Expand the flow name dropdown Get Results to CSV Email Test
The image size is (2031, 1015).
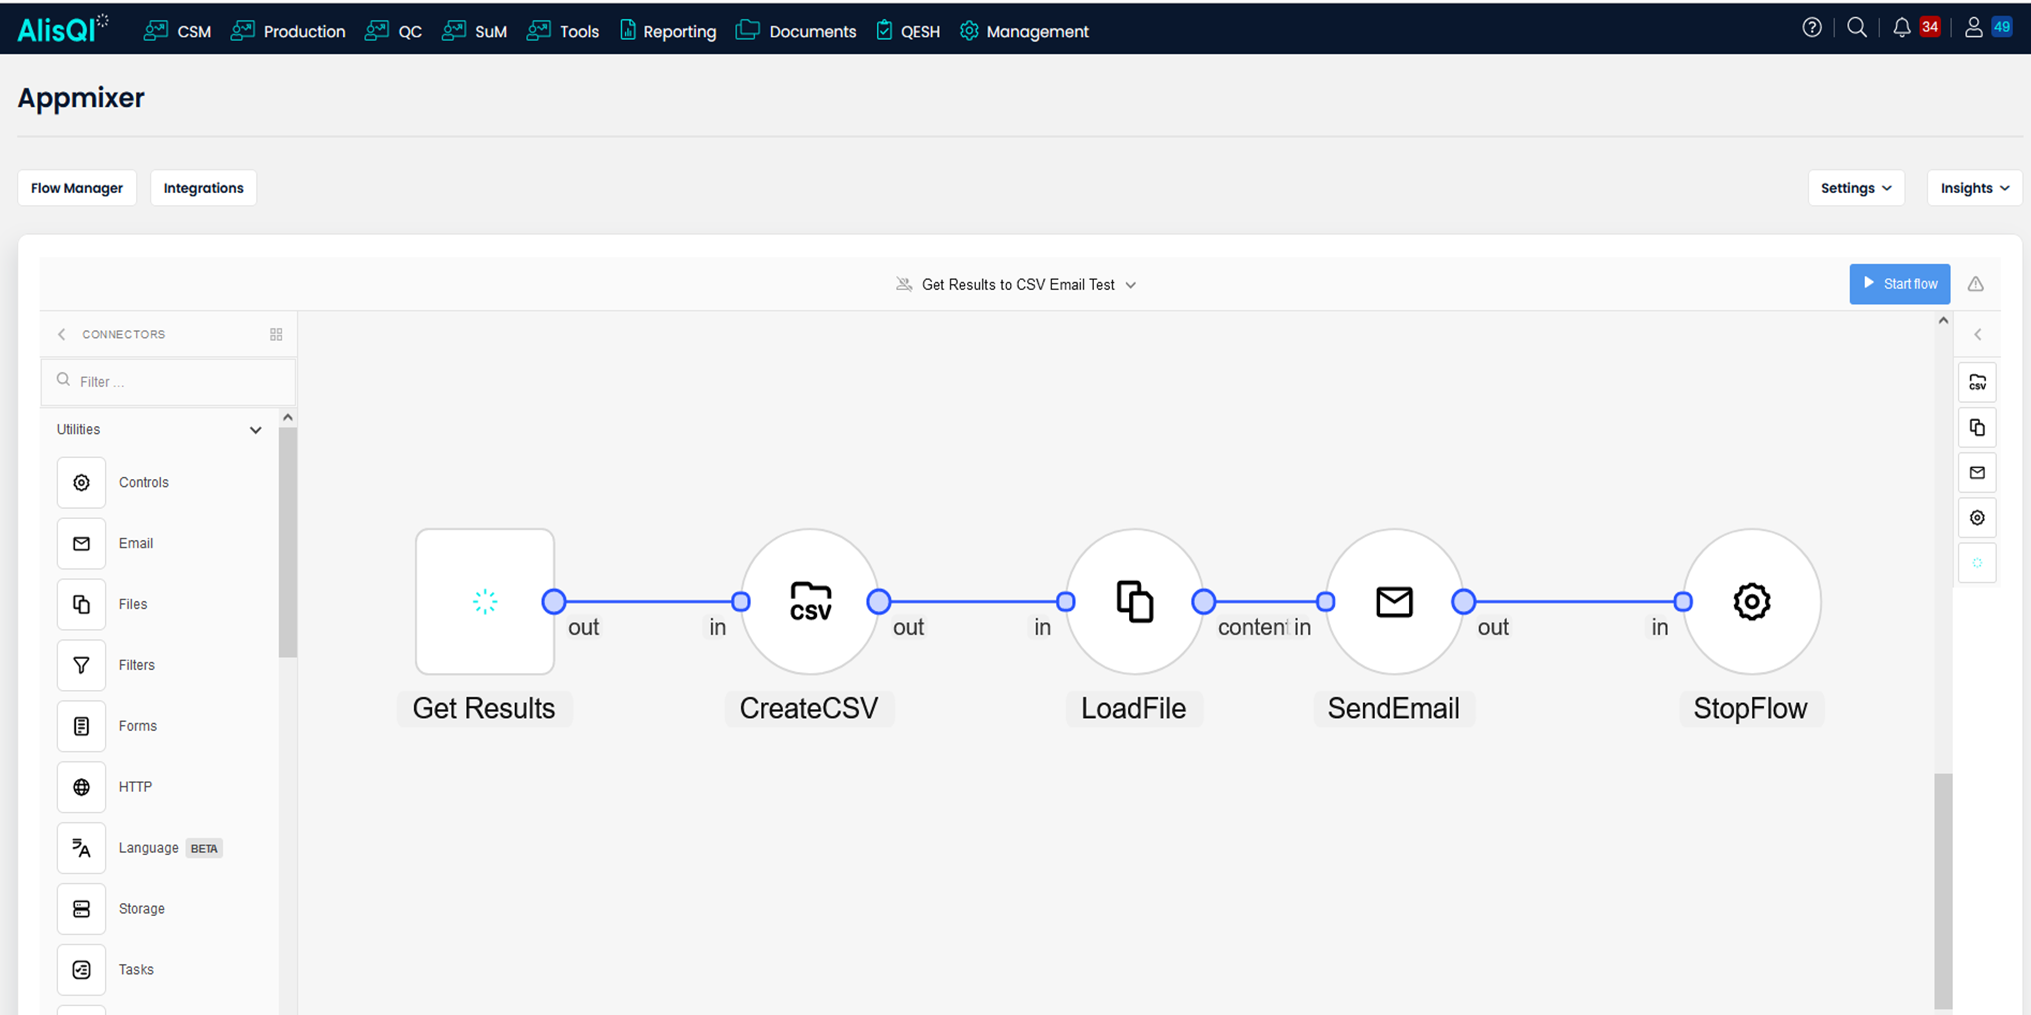coord(1131,284)
